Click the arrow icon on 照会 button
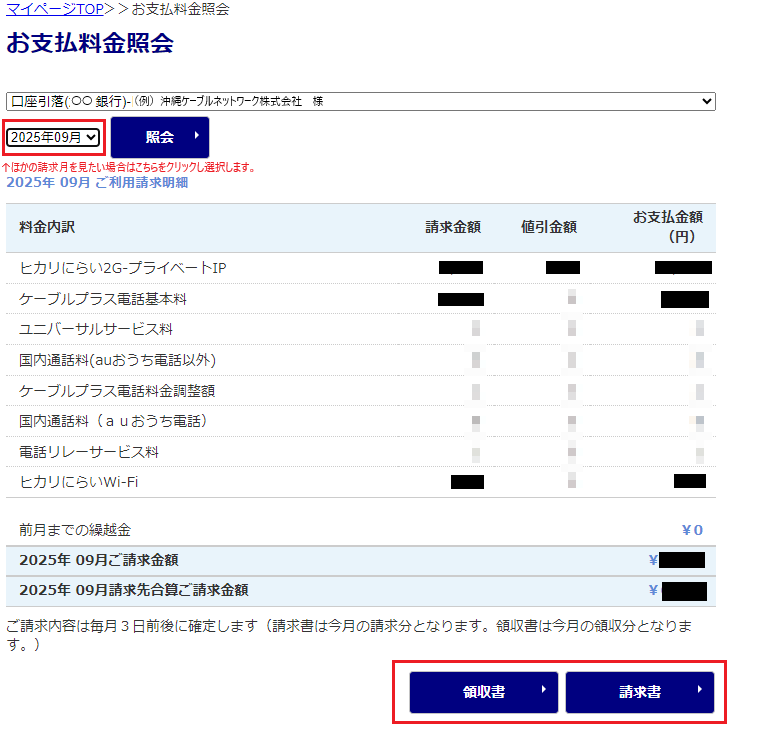The image size is (758, 739). [195, 136]
